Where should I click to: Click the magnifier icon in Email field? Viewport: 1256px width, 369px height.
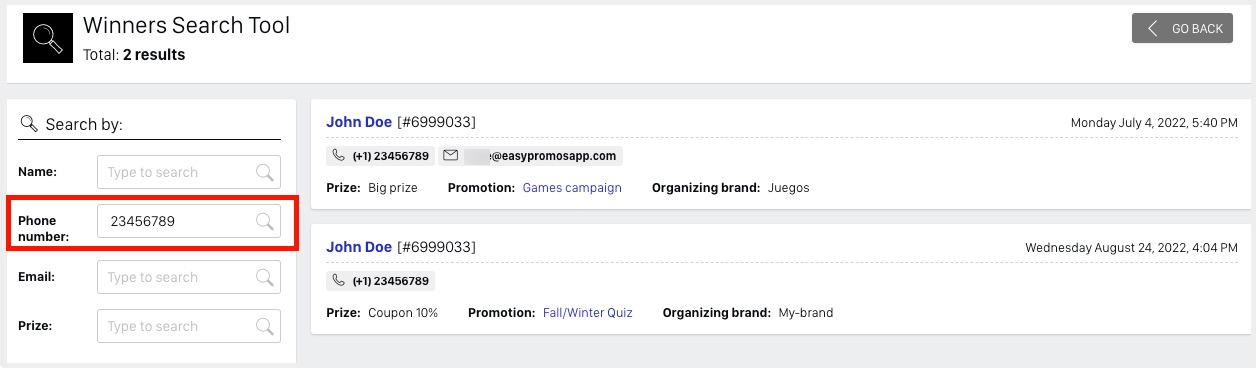264,277
